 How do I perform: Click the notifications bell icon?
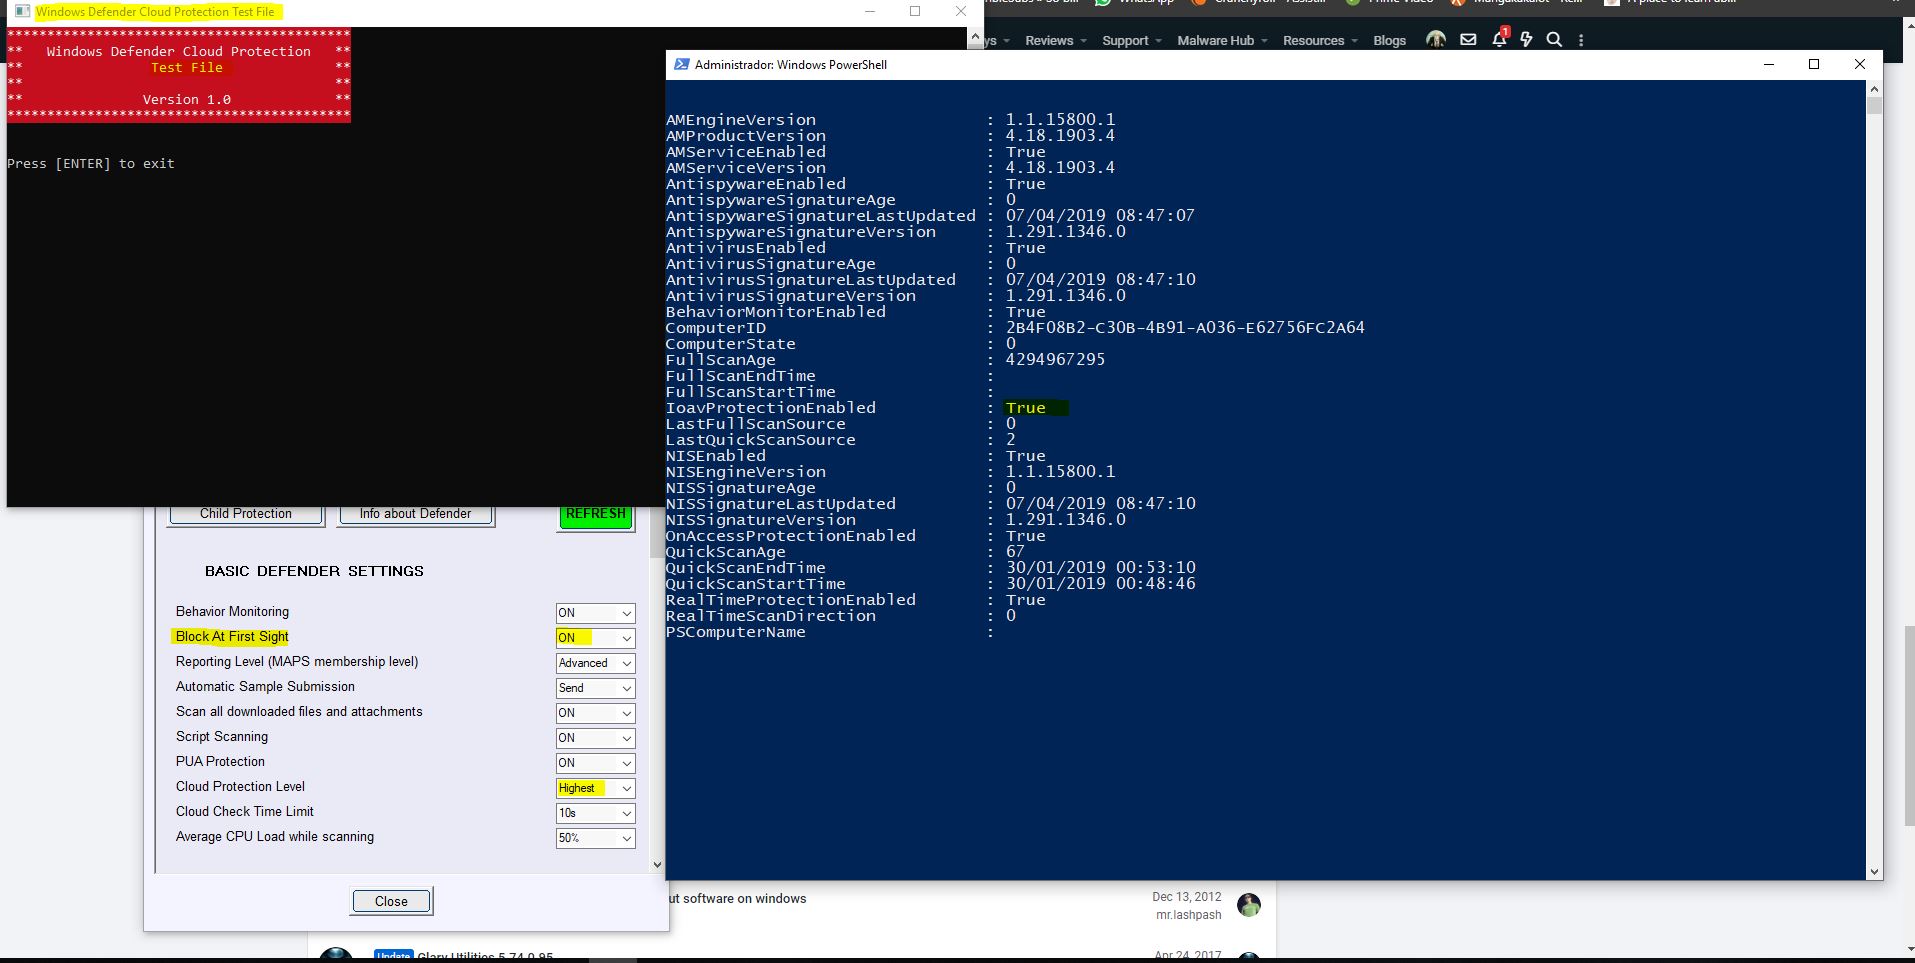pyautogui.click(x=1498, y=40)
